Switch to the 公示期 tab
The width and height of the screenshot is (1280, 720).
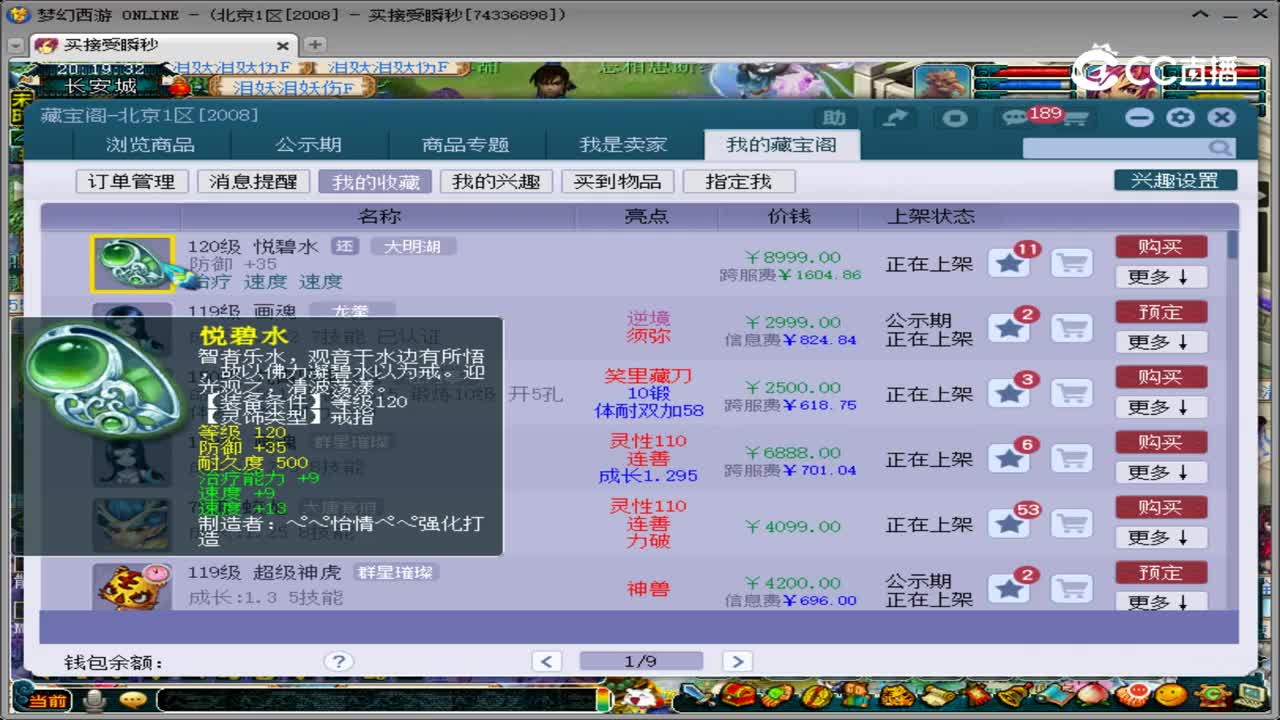pyautogui.click(x=309, y=145)
